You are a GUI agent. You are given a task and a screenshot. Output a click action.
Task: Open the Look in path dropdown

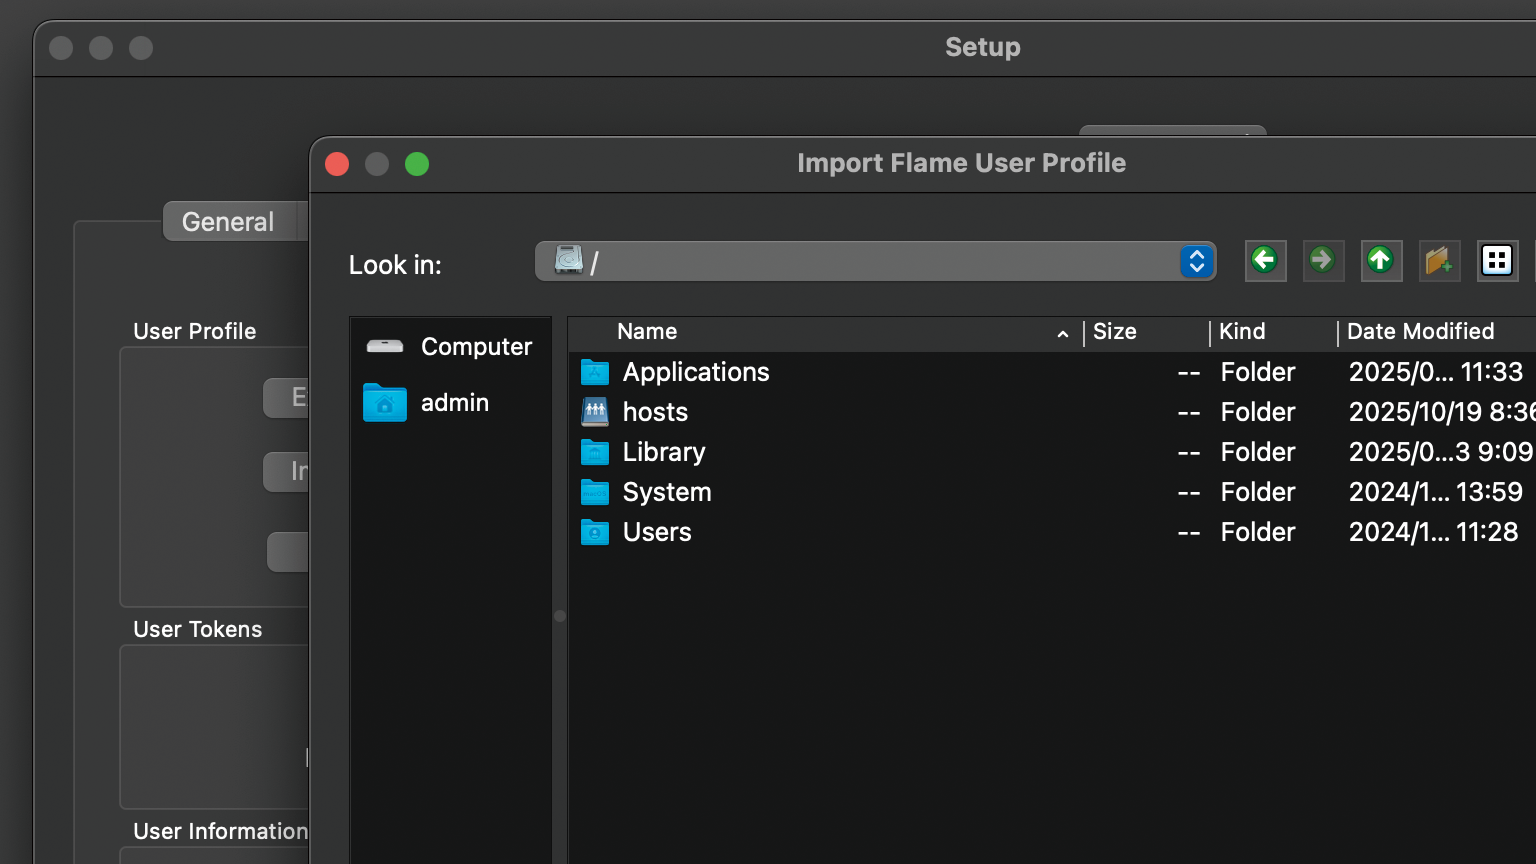(x=1197, y=262)
